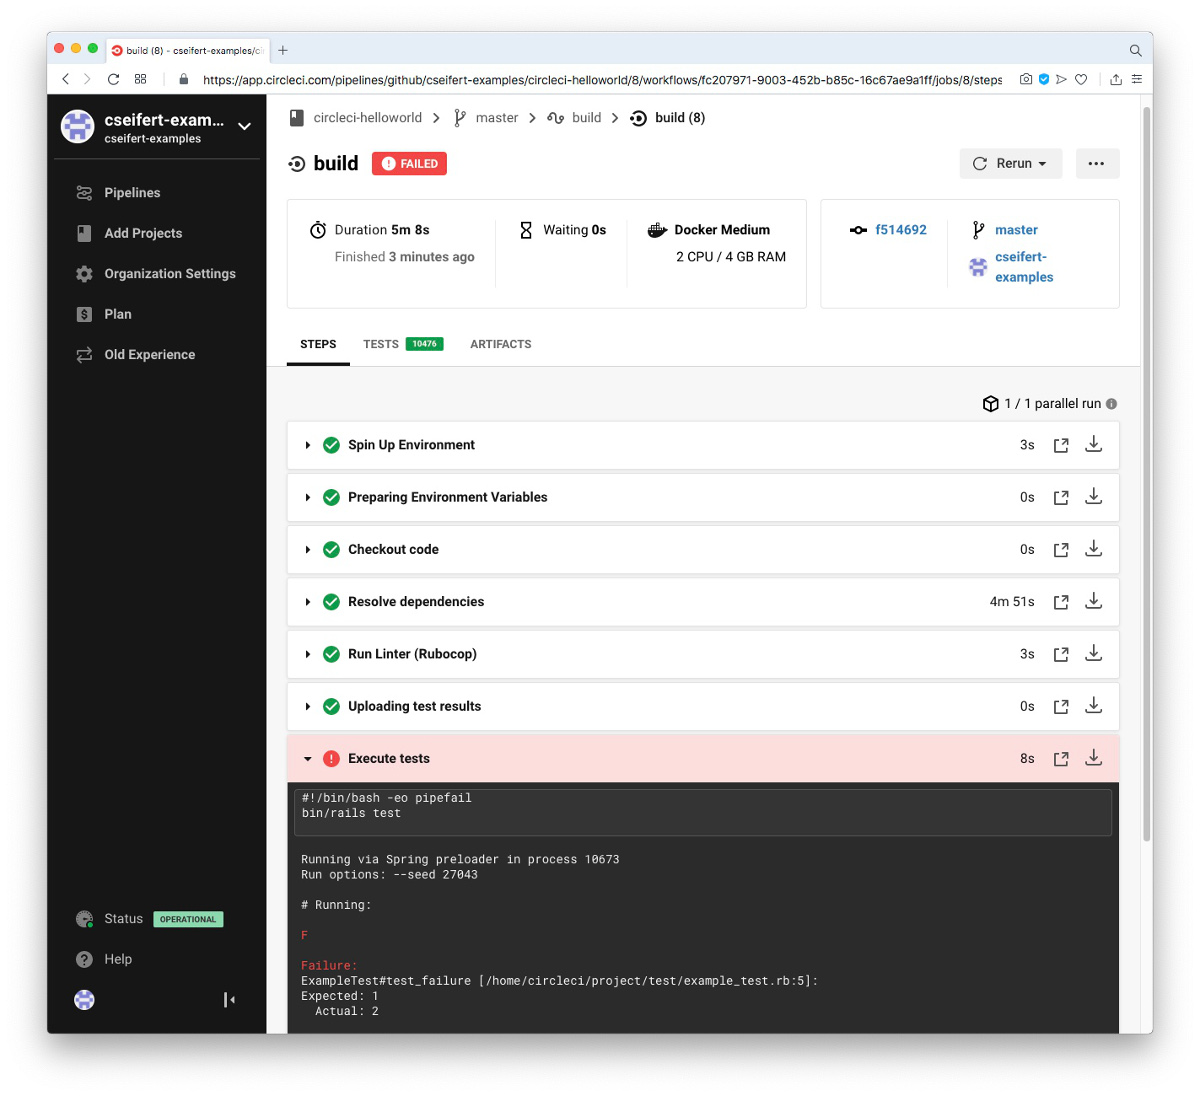The height and width of the screenshot is (1096, 1200).
Task: Download Spin Up Environment step output
Action: pyautogui.click(x=1094, y=444)
